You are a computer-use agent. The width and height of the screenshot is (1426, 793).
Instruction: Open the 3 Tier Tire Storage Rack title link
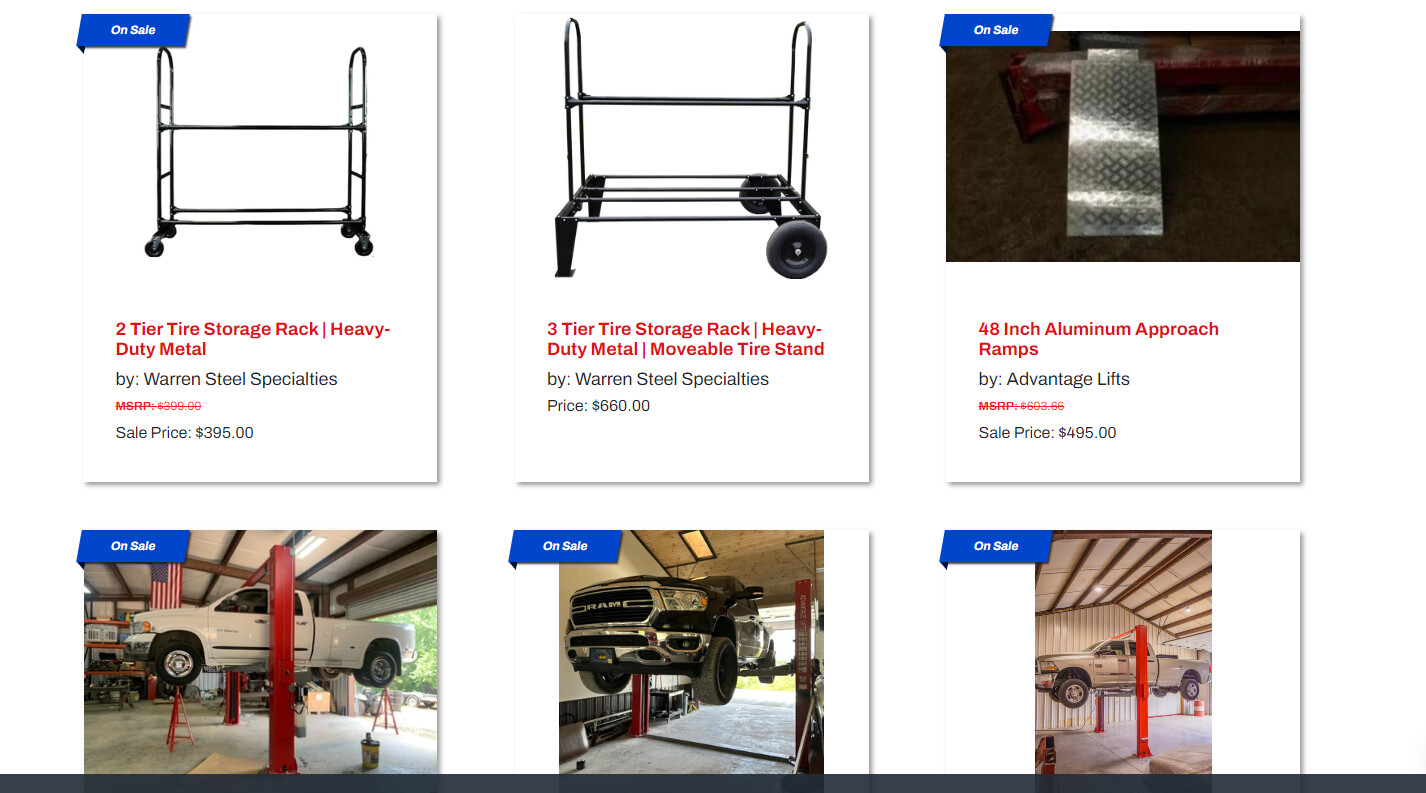686,339
